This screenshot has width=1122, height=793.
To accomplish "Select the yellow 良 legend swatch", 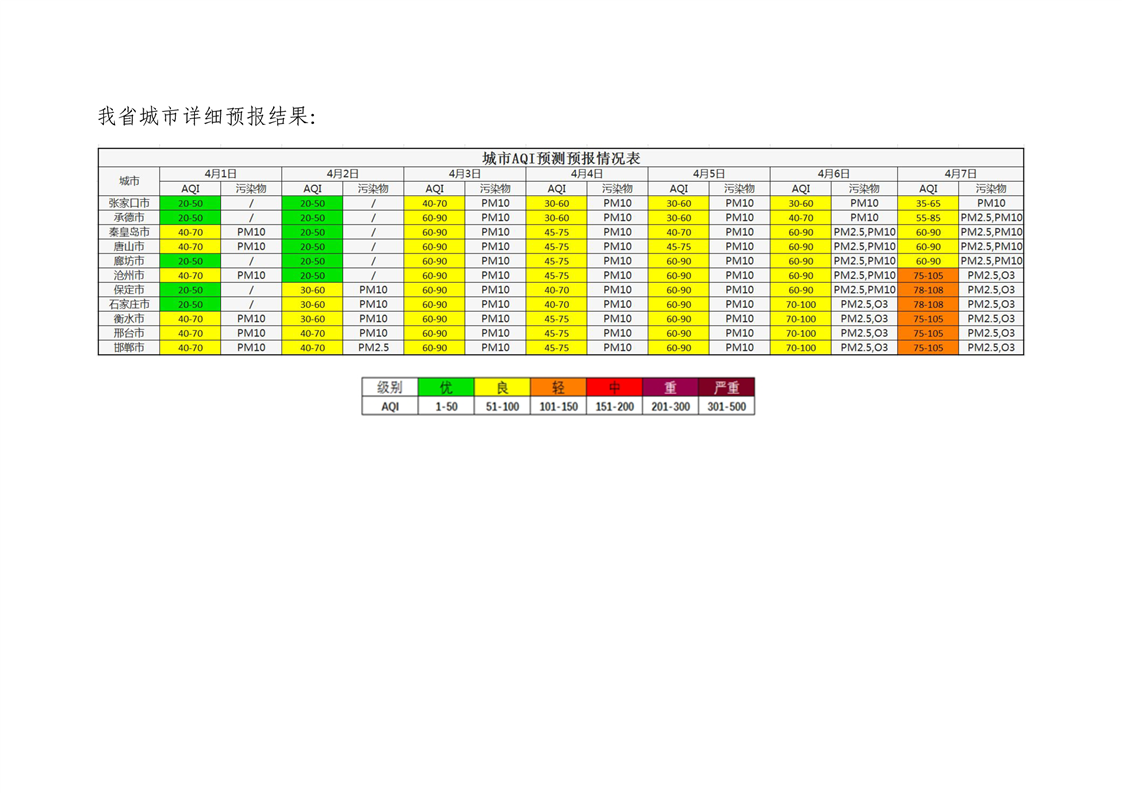I will [x=503, y=388].
